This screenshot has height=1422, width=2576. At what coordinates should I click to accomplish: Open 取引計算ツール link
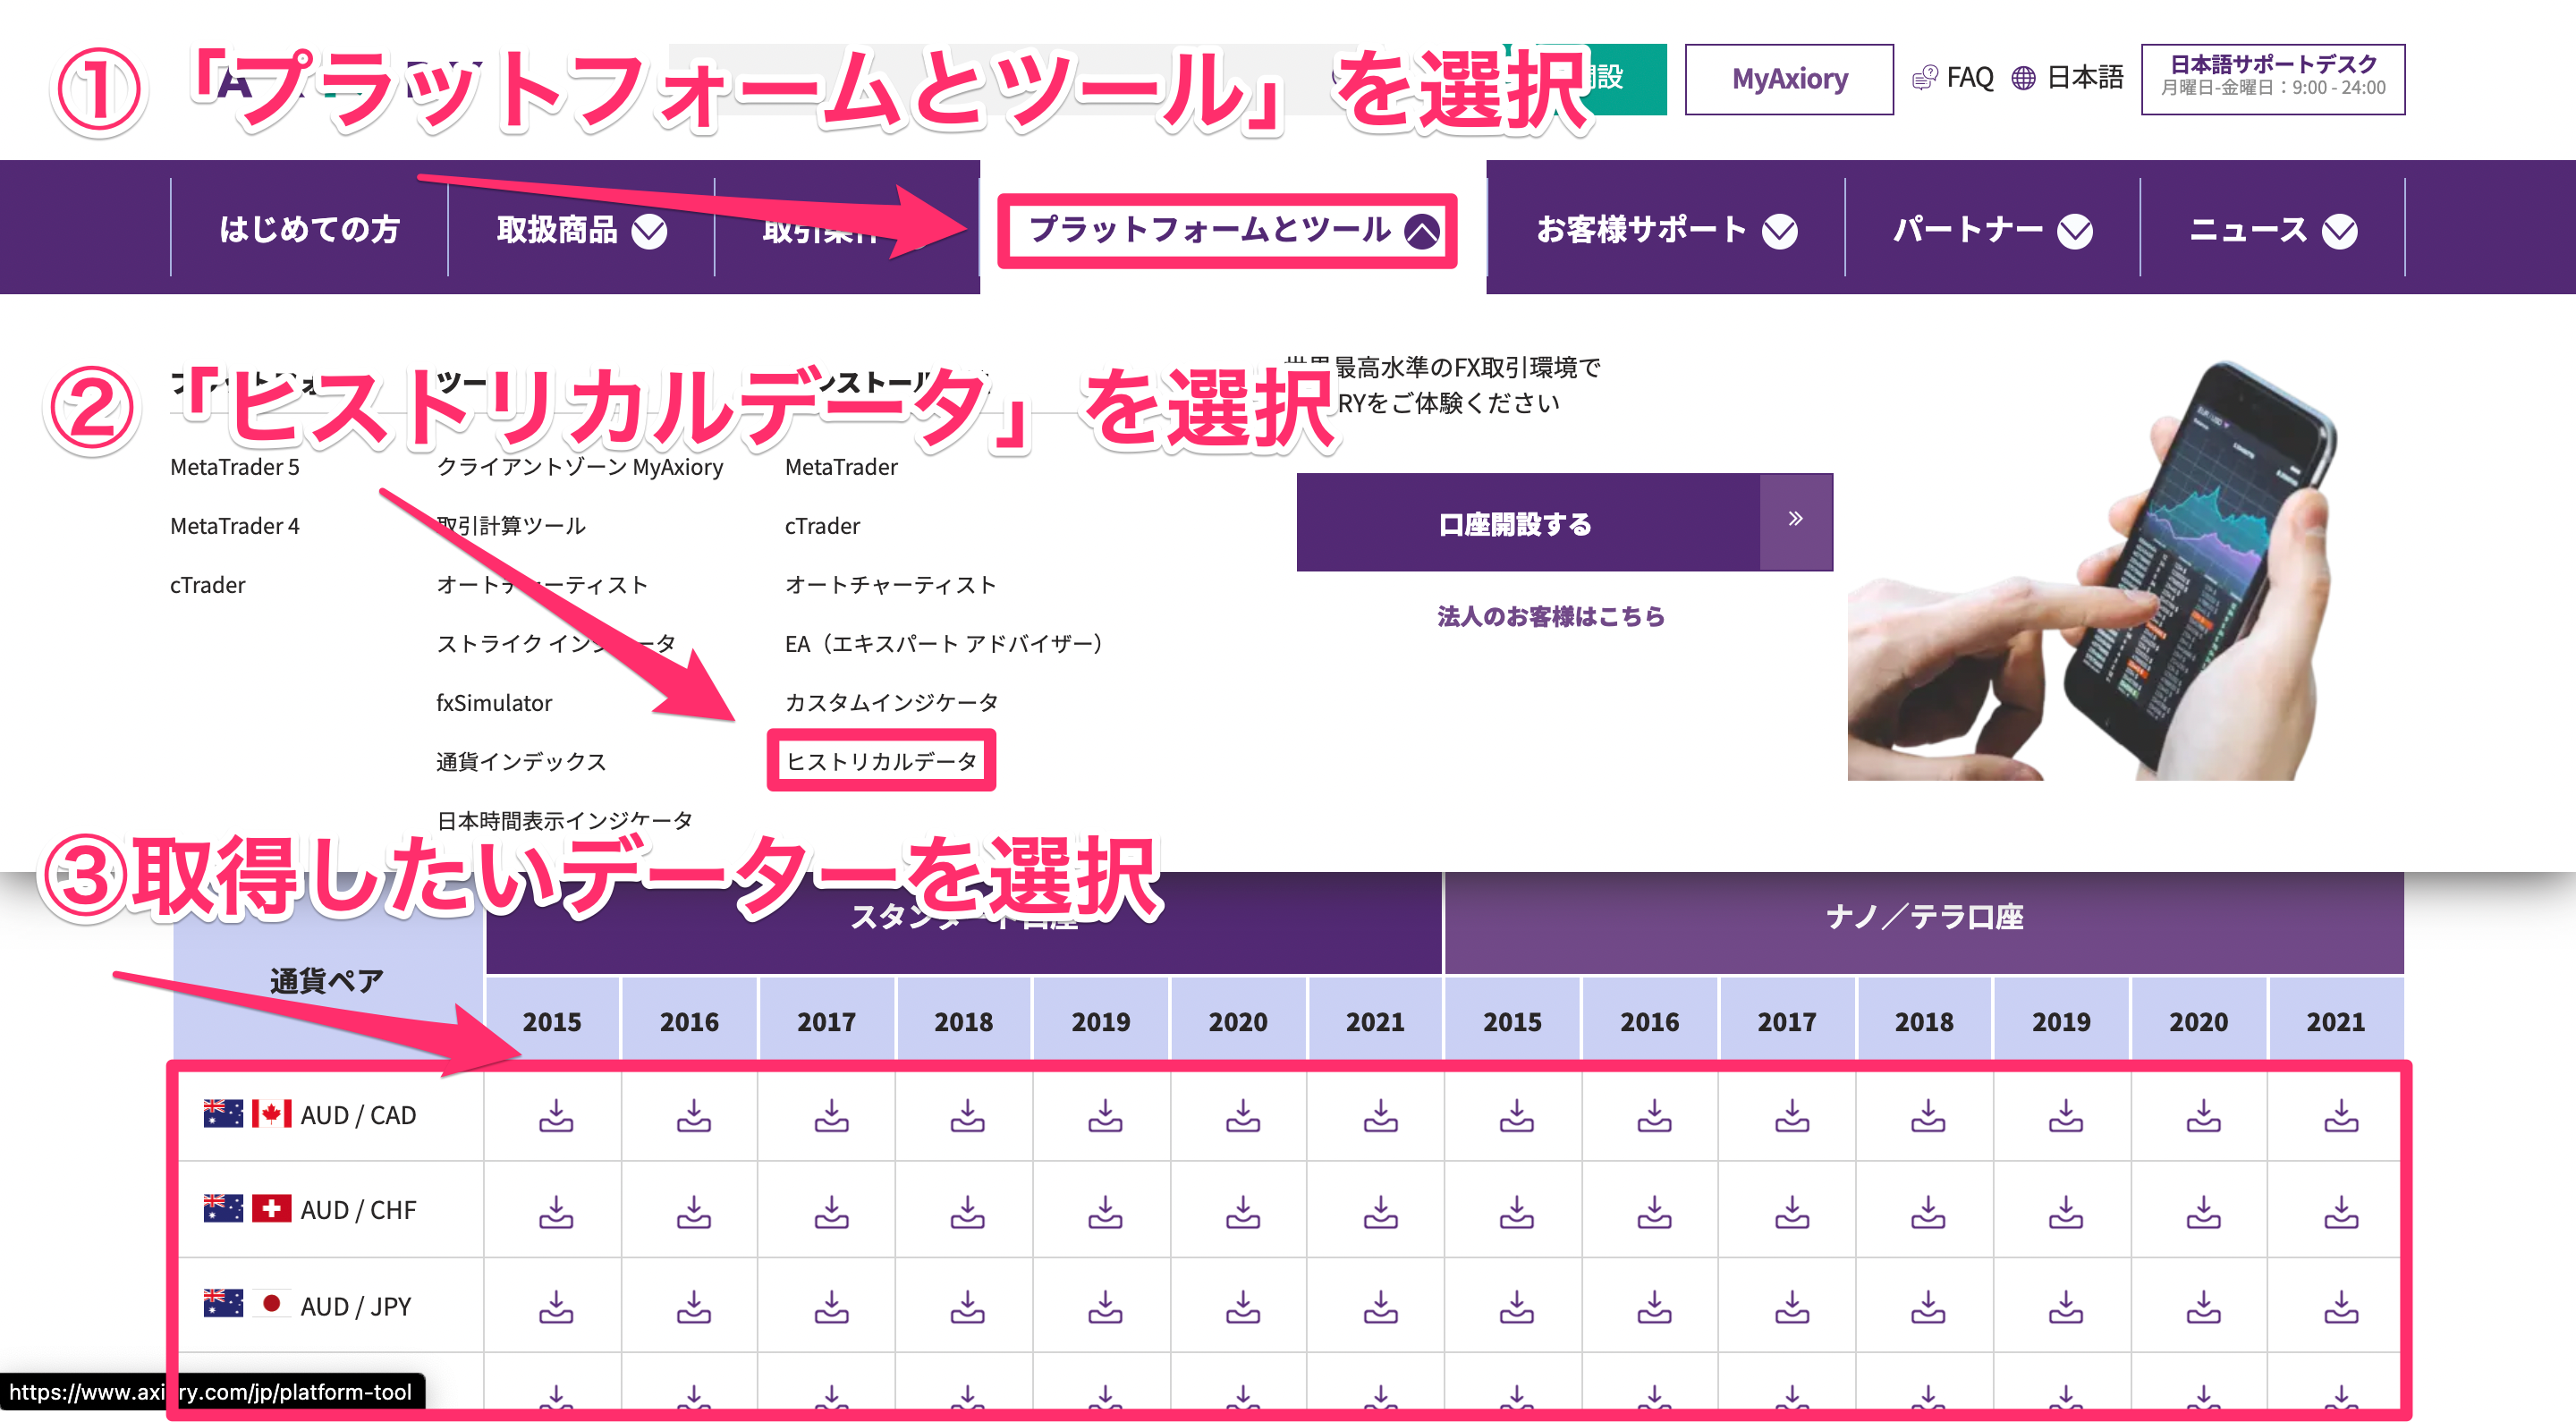(x=511, y=526)
